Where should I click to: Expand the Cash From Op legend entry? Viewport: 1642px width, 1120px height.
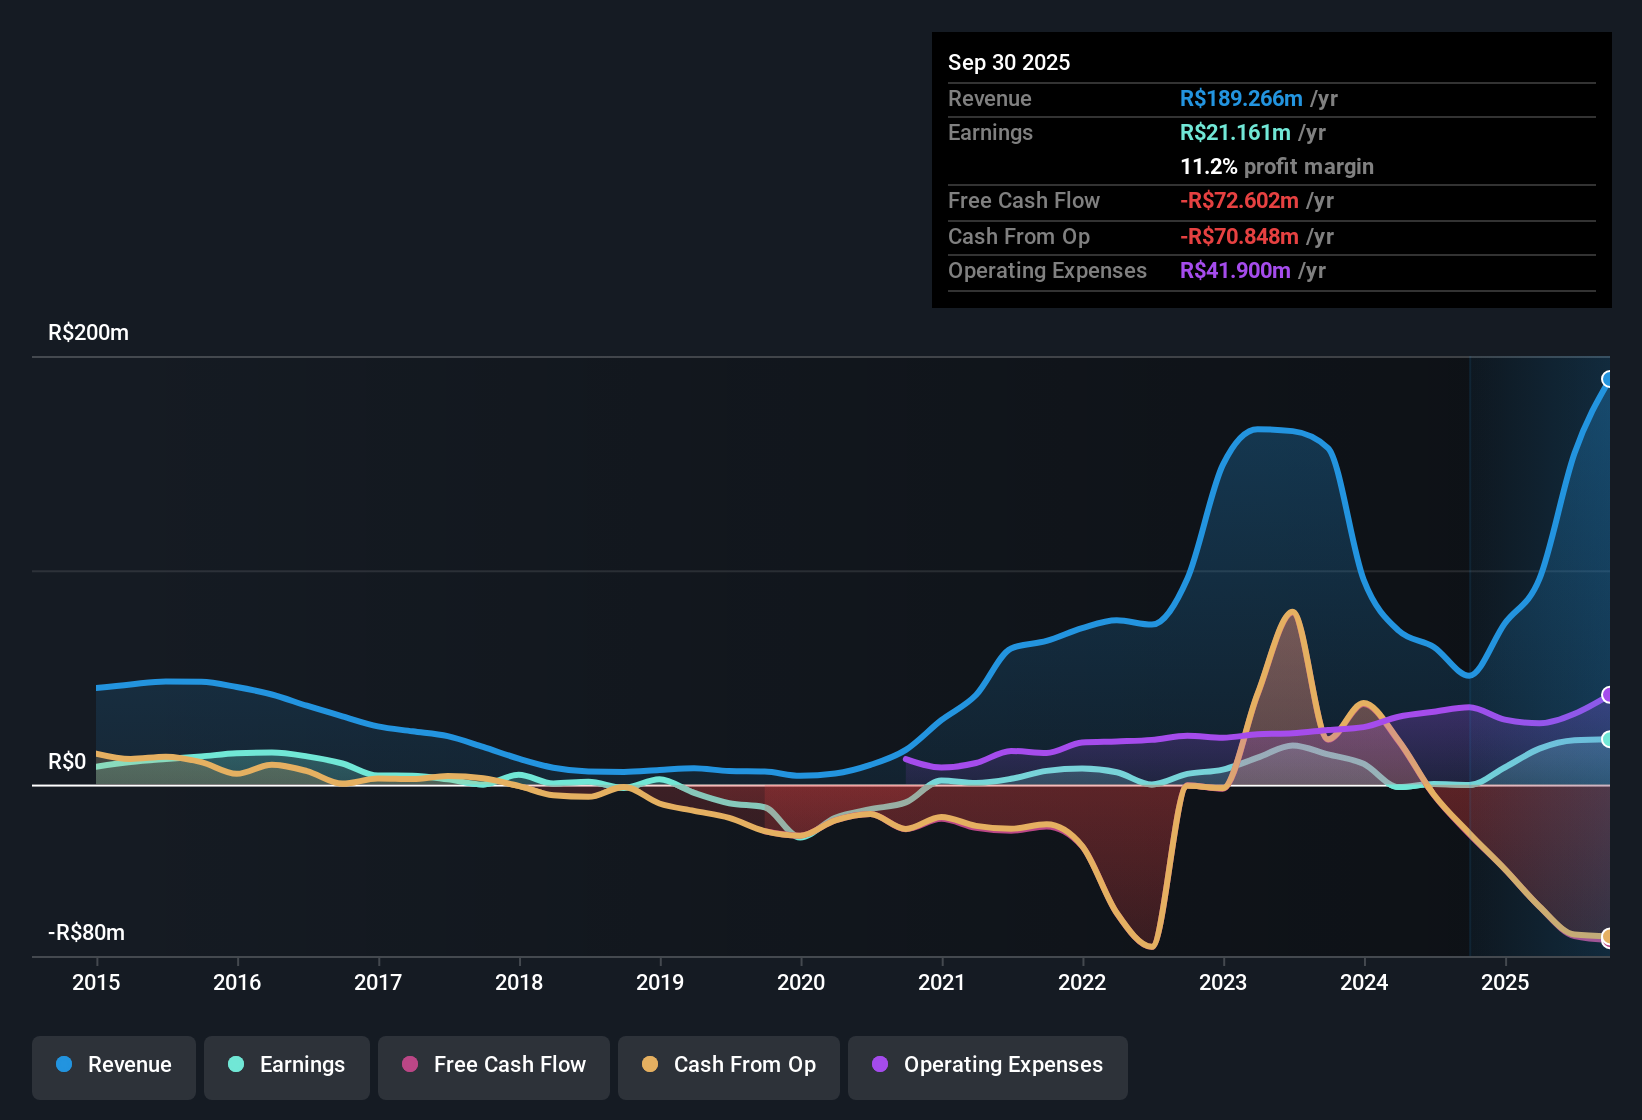pyautogui.click(x=728, y=1065)
